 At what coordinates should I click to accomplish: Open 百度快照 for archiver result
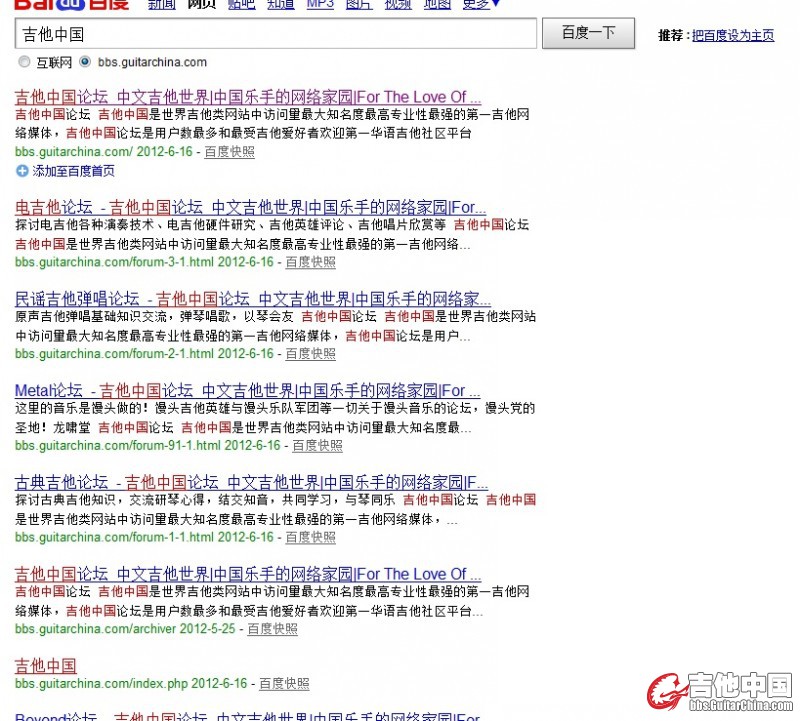tap(272, 629)
